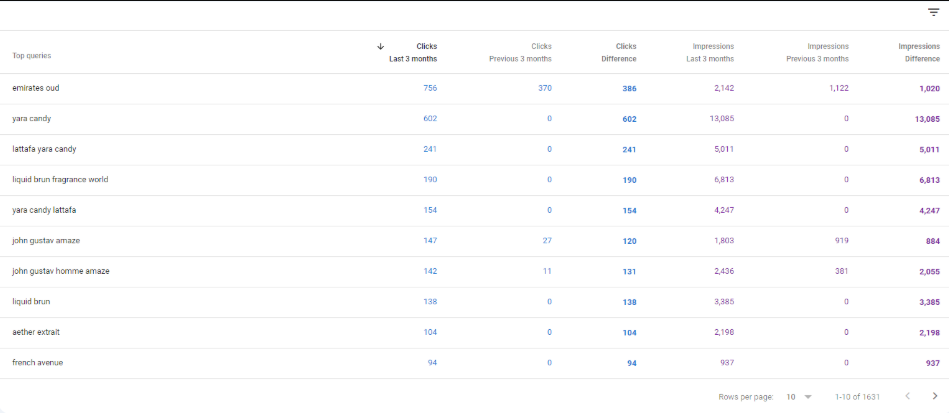
Task: Select the Top queries column header
Action: (32, 56)
